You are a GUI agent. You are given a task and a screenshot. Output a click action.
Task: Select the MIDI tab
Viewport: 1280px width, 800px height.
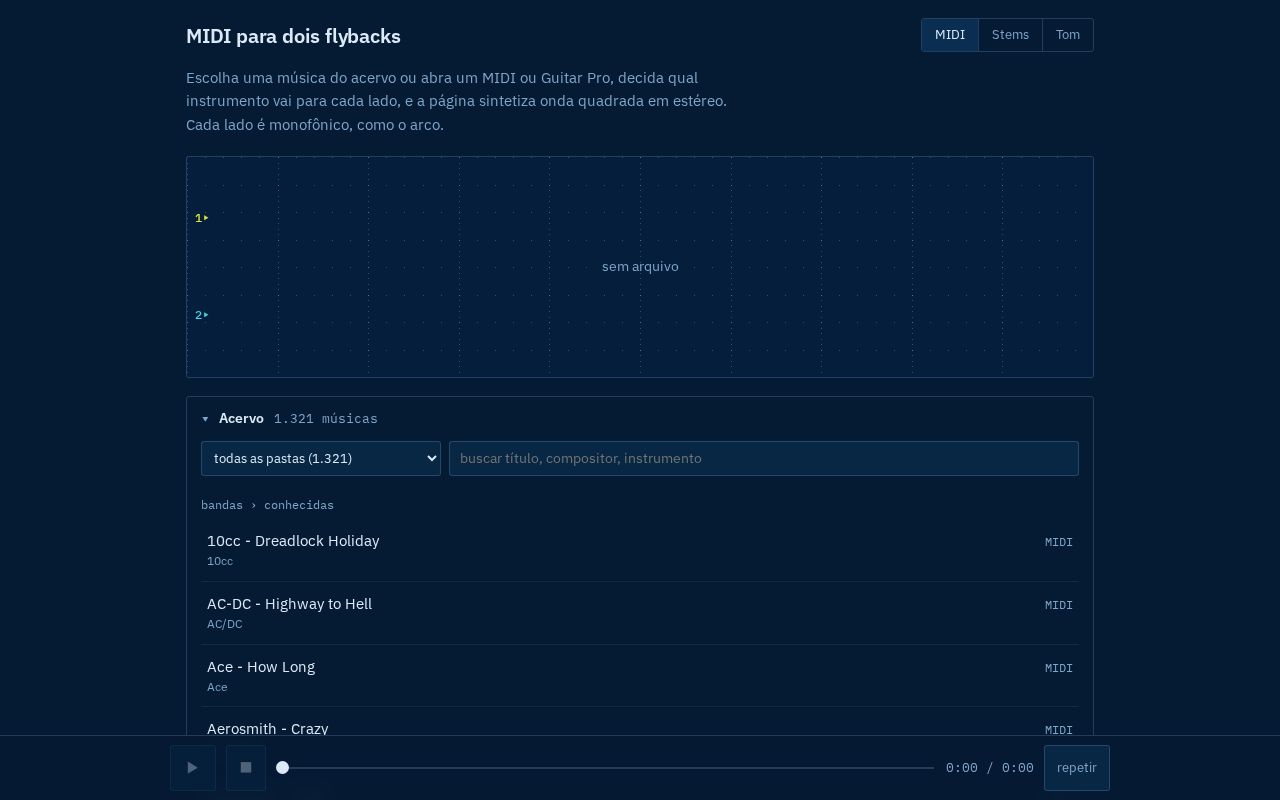tap(950, 35)
